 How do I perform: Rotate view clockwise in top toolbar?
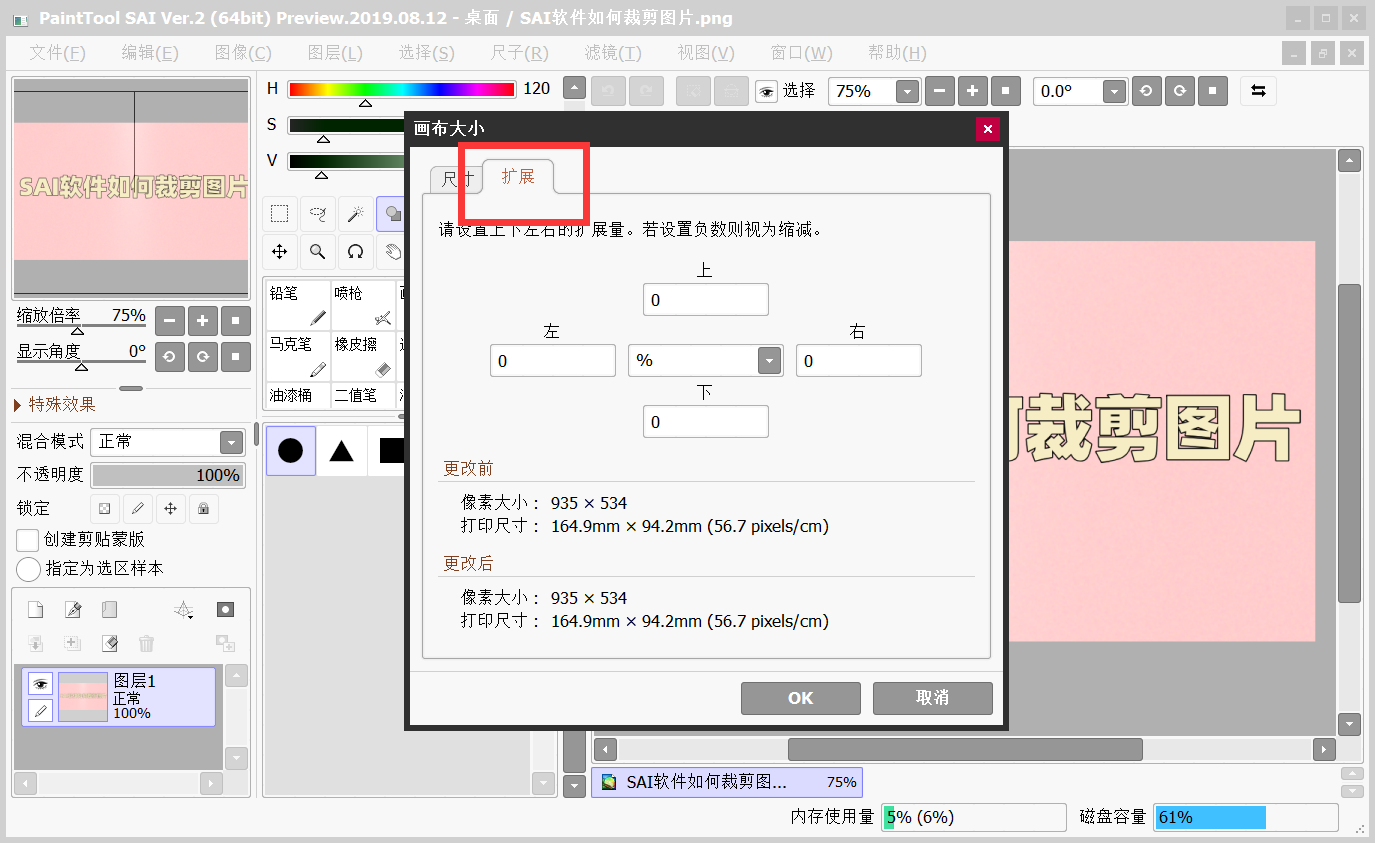[1180, 91]
